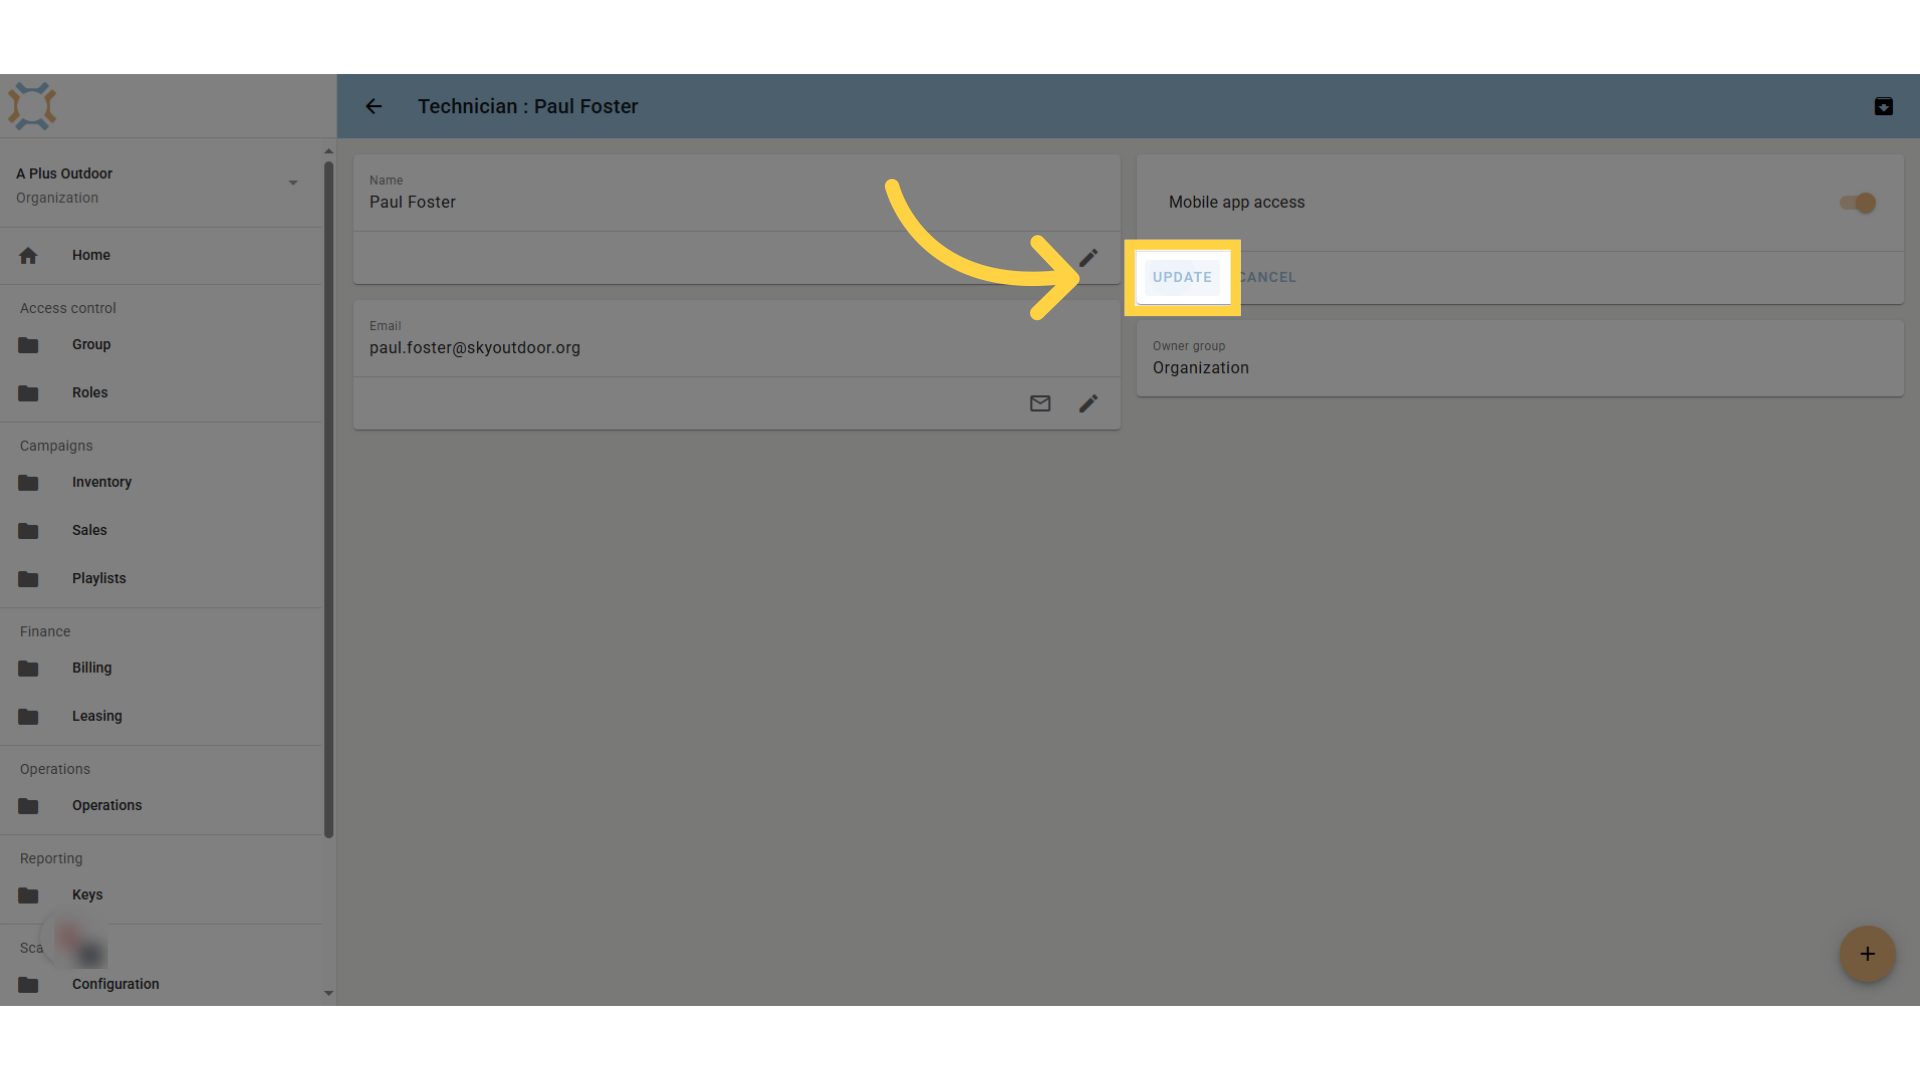The image size is (1920, 1080).
Task: Select Leasing under Finance
Action: pos(97,716)
